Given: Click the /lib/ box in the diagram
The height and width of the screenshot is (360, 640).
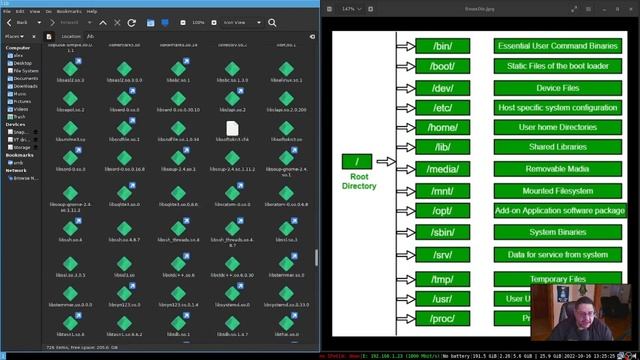Looking at the screenshot, I should pos(442,147).
